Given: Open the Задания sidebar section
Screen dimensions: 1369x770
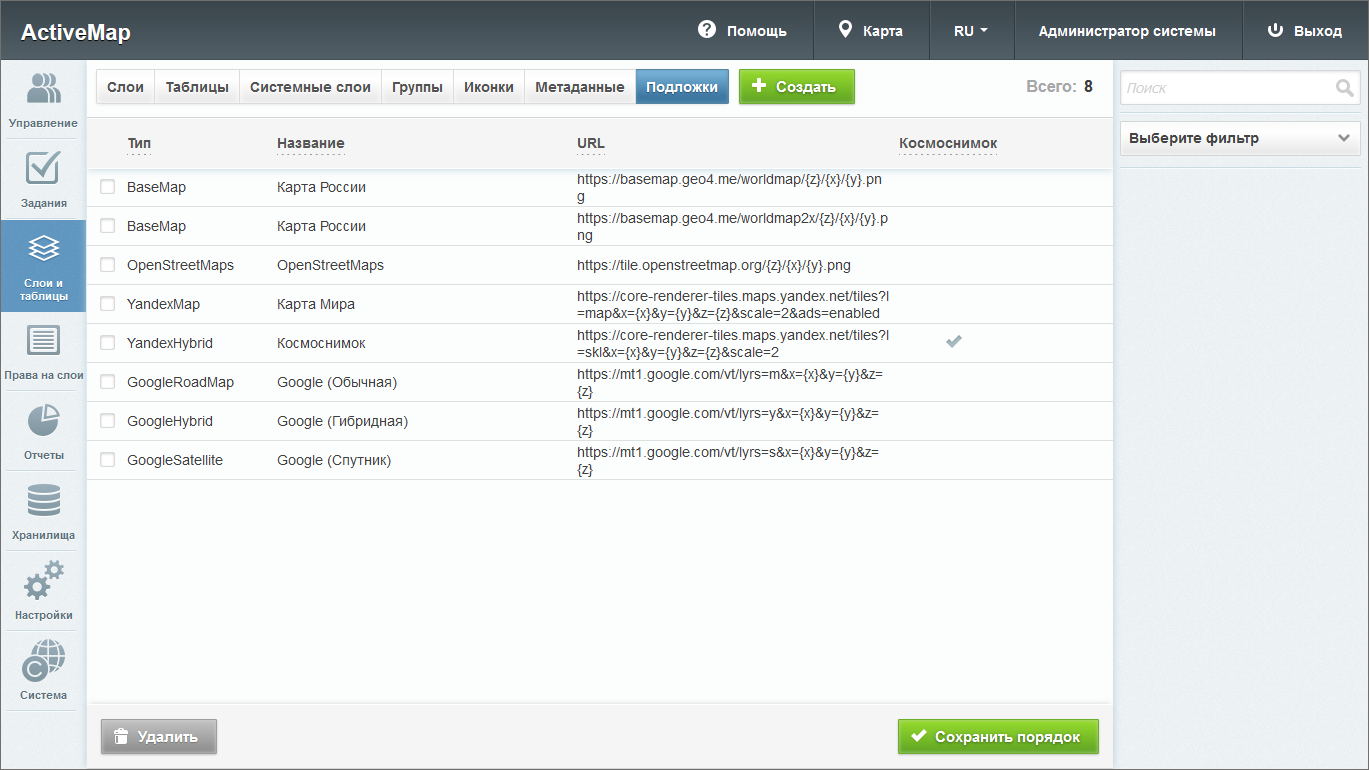Looking at the screenshot, I should (x=43, y=180).
